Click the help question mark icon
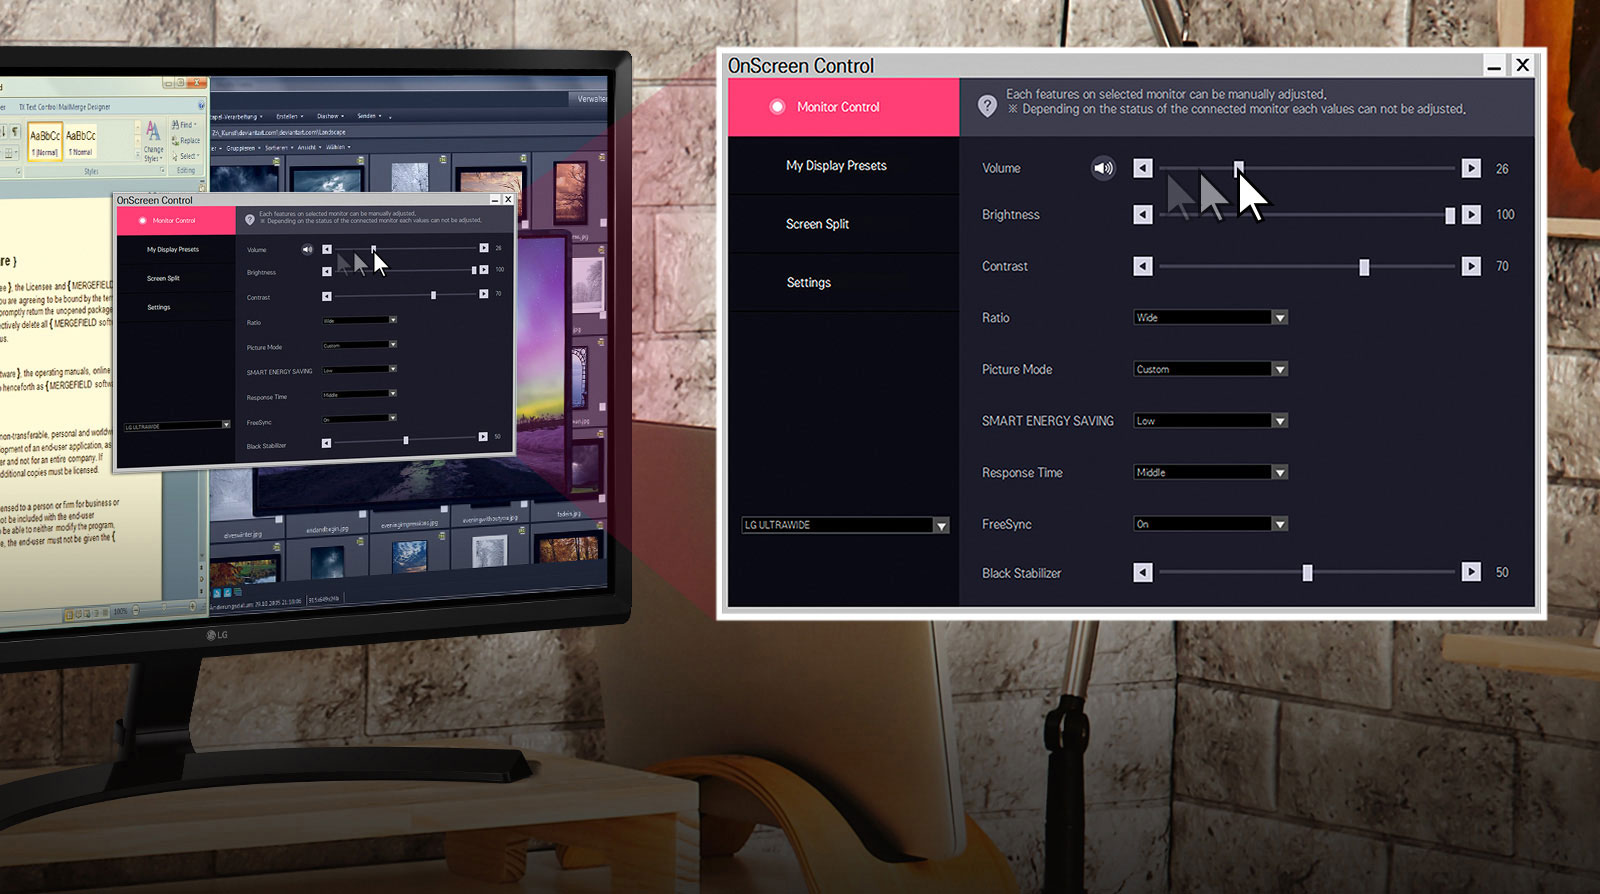 point(987,105)
